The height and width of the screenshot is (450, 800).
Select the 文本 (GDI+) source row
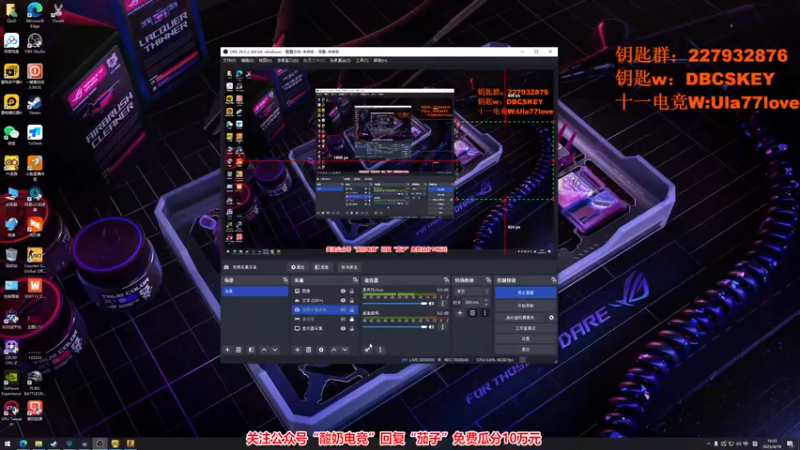[324, 301]
